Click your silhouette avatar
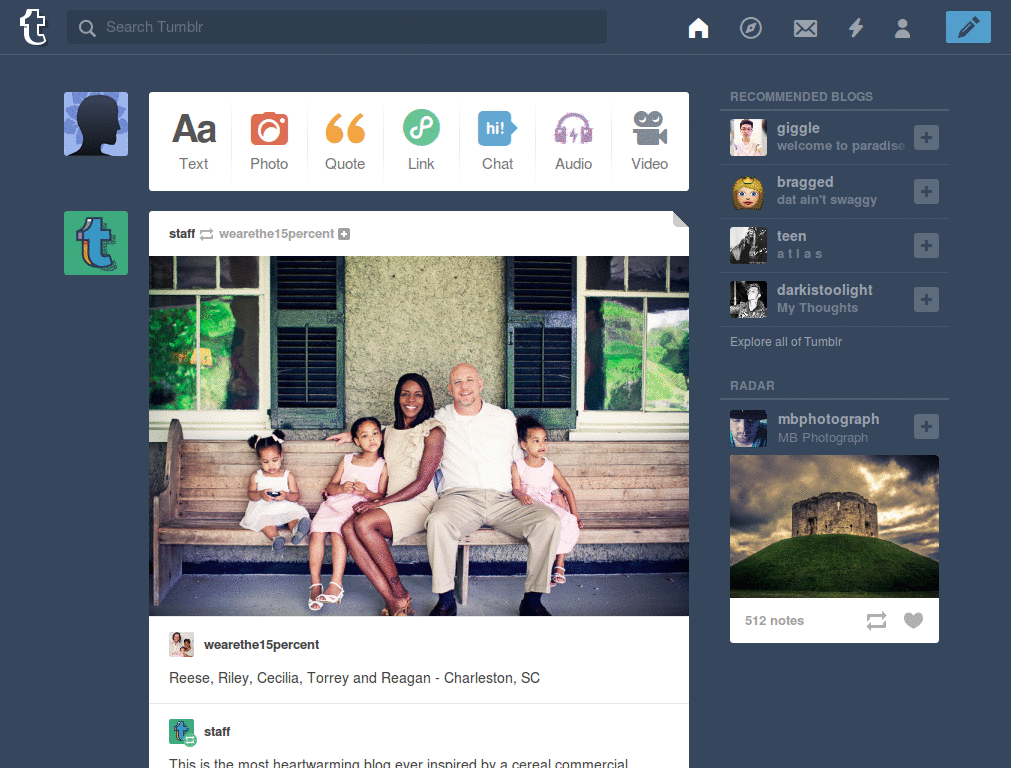 (x=96, y=124)
